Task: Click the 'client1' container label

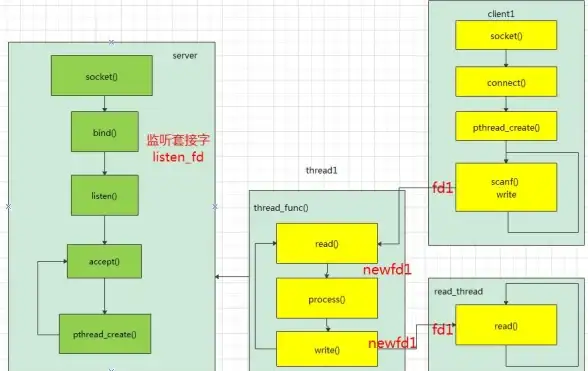Action: click(501, 14)
